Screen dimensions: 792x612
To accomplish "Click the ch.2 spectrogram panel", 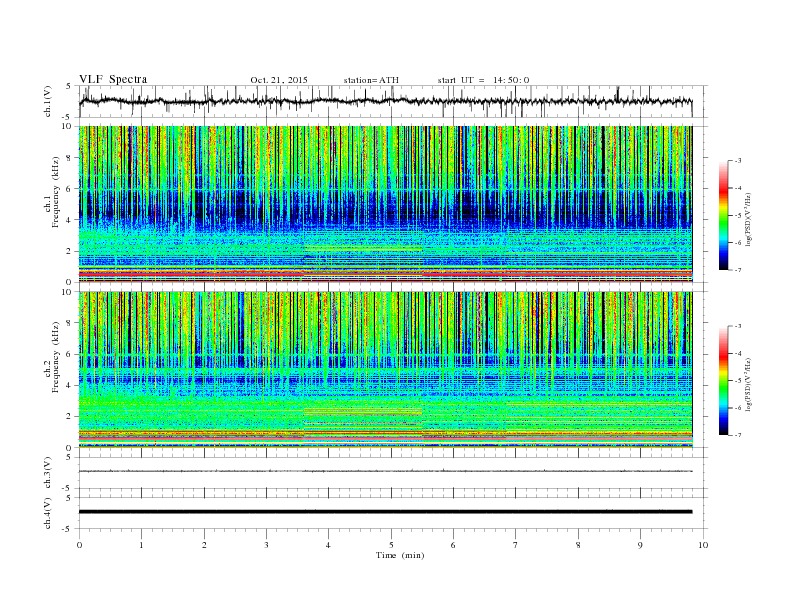I will [385, 370].
